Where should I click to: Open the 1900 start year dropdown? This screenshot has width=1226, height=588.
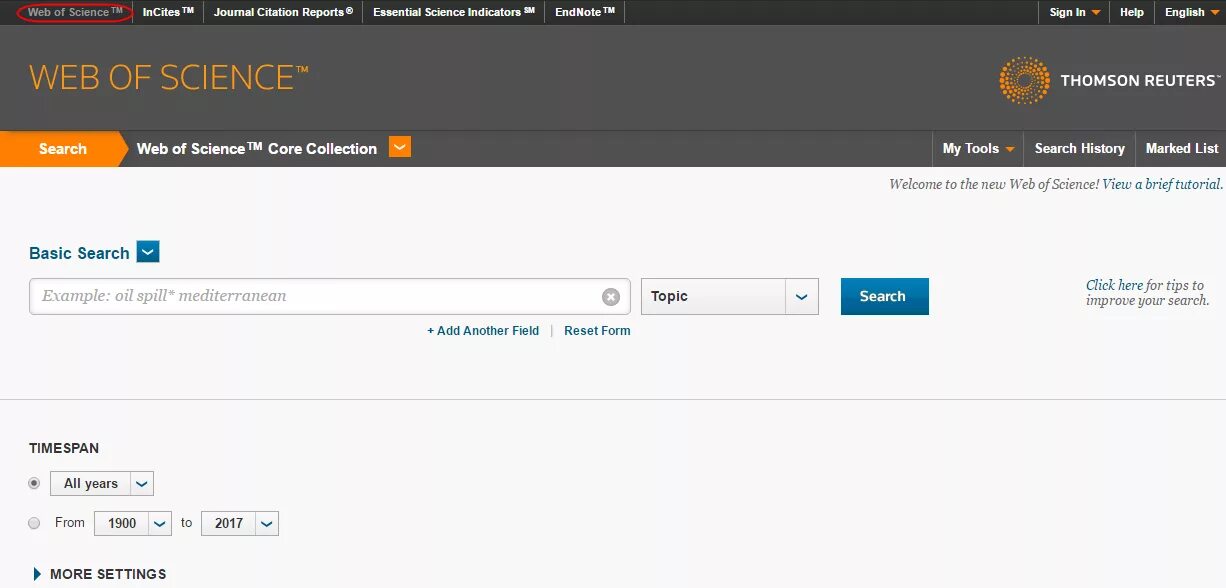[x=134, y=523]
